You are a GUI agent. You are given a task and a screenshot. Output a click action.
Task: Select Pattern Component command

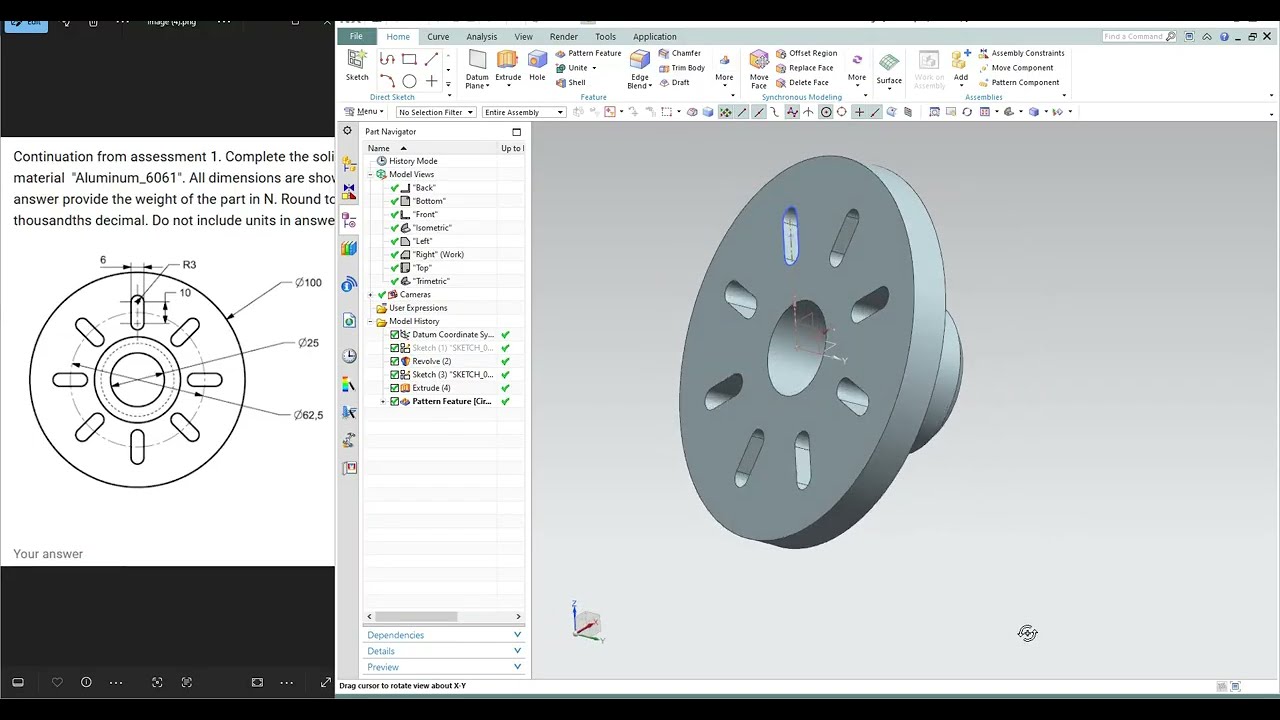[x=1018, y=83]
